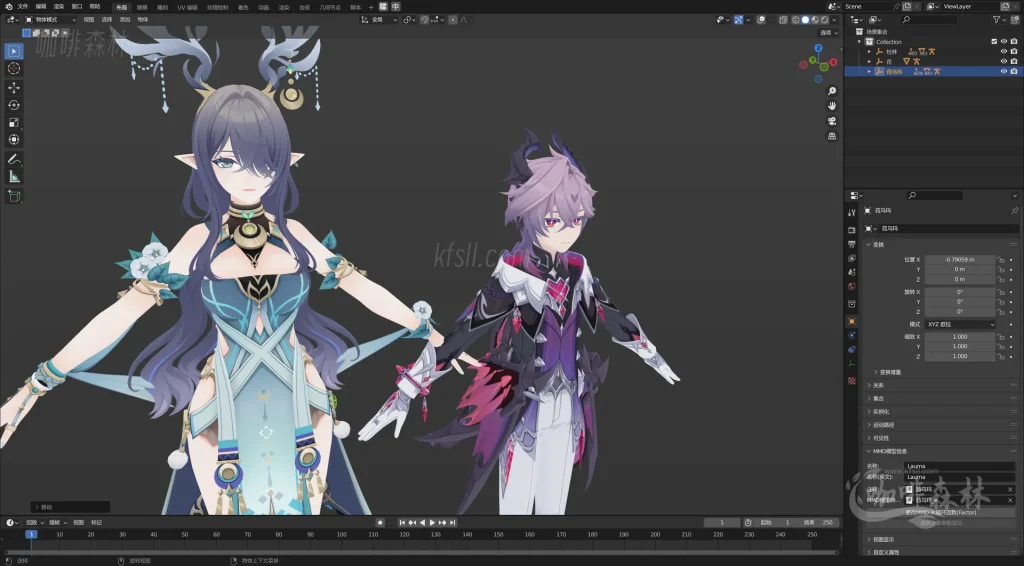Select the 3D Cursor tool

pos(14,69)
